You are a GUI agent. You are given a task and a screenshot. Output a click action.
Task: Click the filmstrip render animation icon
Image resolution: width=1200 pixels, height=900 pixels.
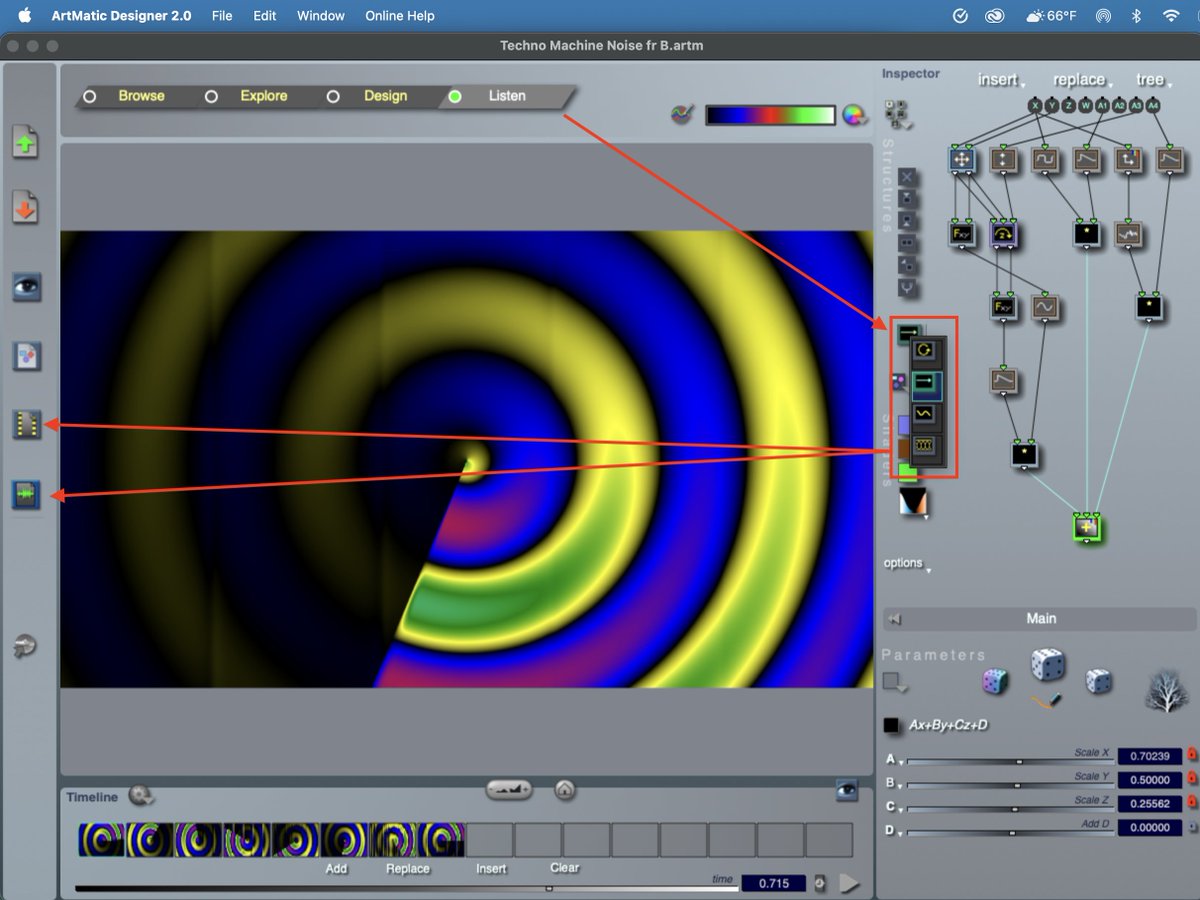coord(25,425)
